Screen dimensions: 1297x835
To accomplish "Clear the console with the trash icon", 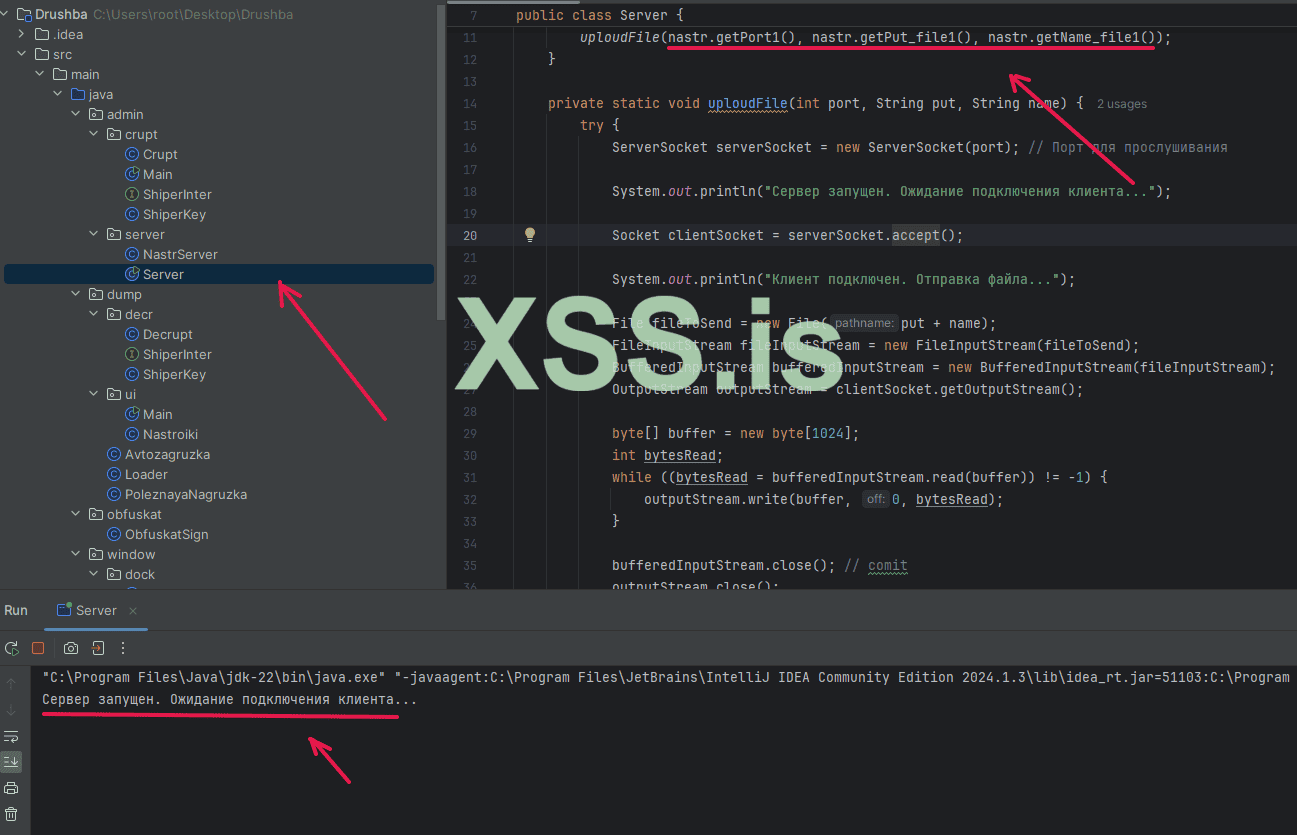I will (11, 814).
